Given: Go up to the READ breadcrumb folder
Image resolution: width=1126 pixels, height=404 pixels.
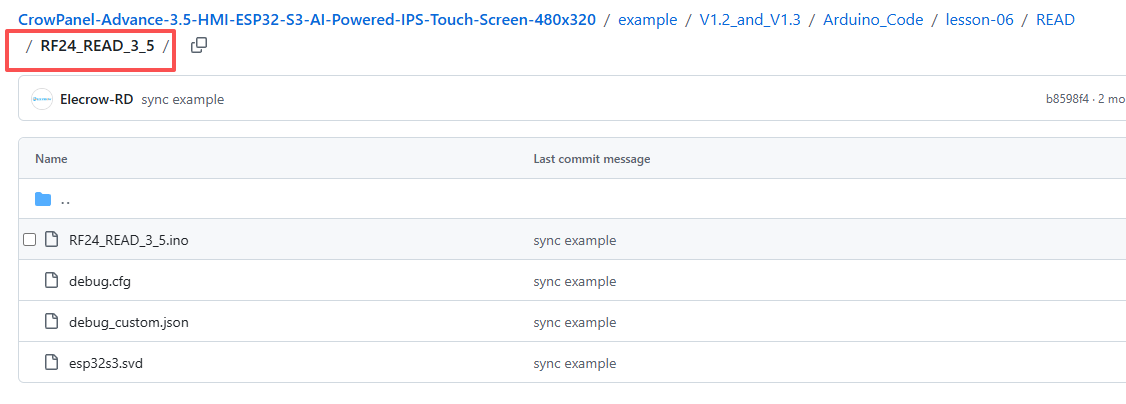Looking at the screenshot, I should point(1056,19).
